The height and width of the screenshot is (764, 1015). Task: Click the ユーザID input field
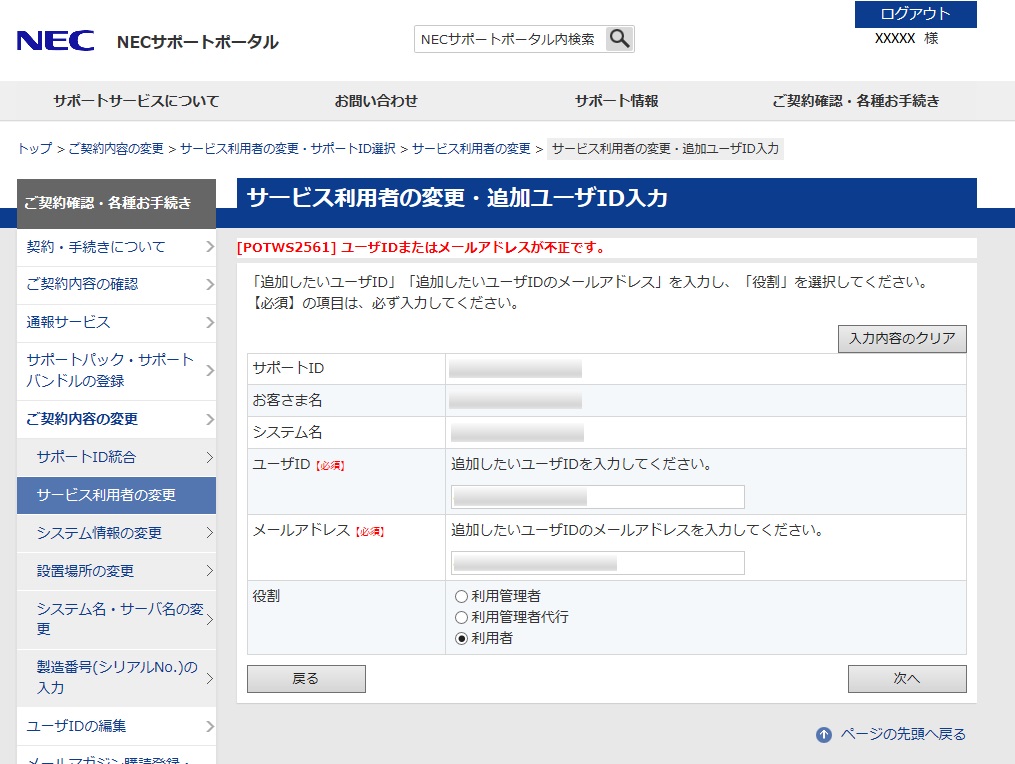(597, 497)
